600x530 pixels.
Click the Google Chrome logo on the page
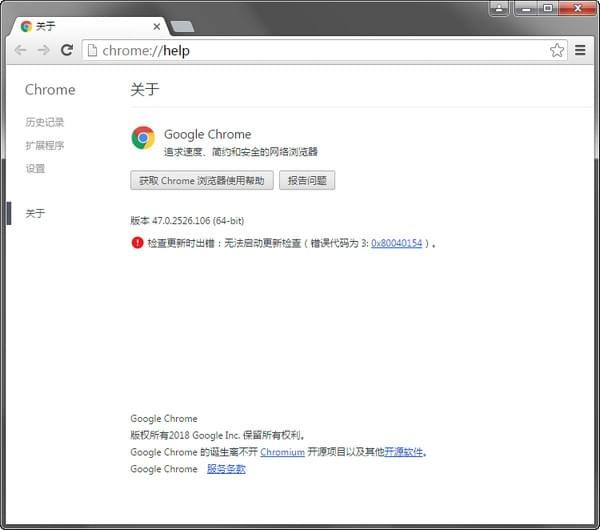pyautogui.click(x=143, y=138)
